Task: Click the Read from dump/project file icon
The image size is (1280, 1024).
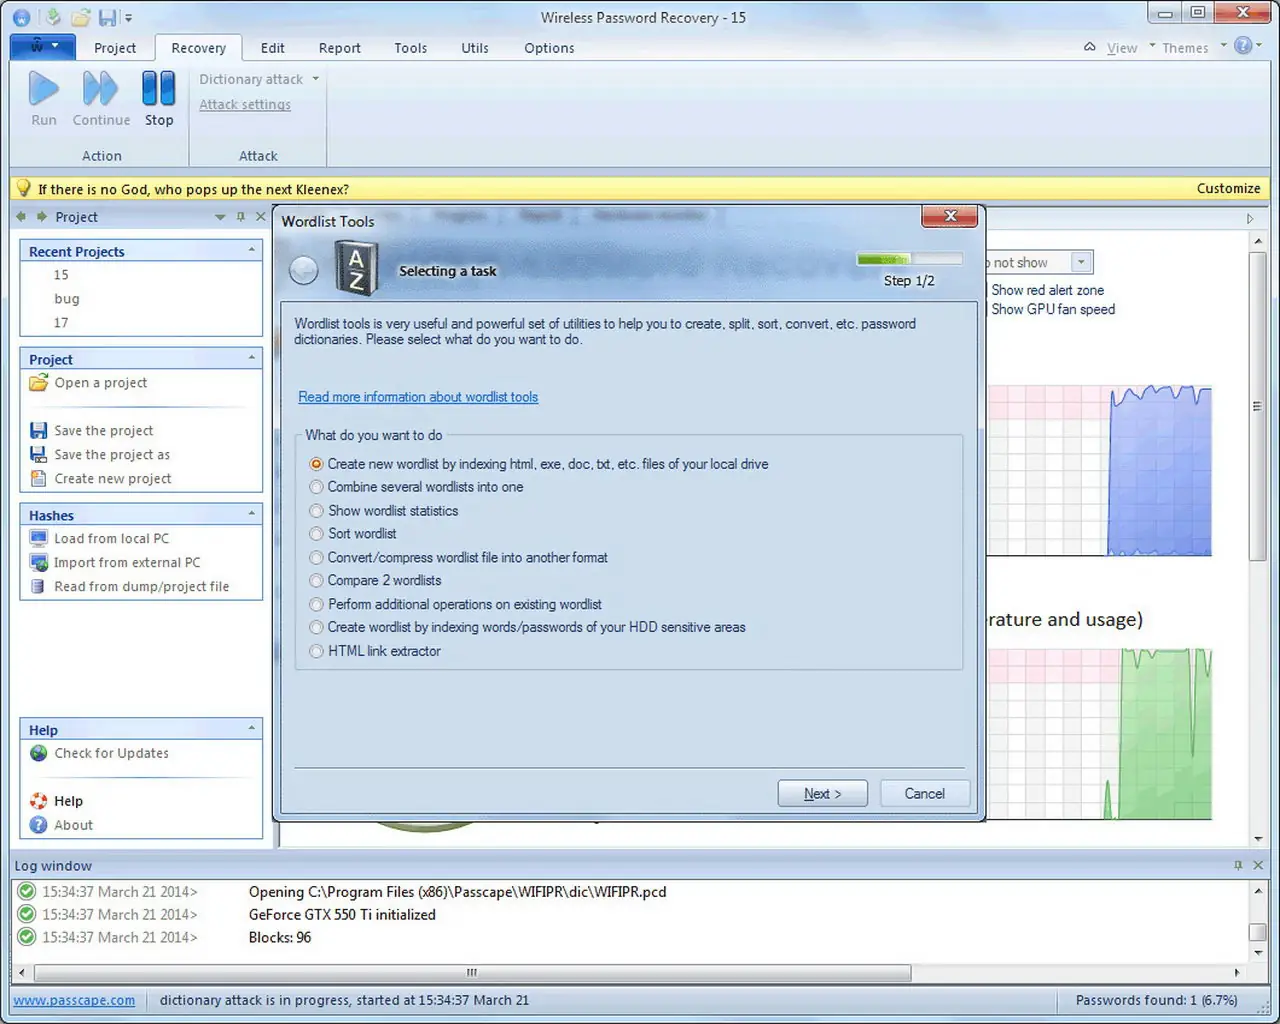Action: pyautogui.click(x=38, y=586)
